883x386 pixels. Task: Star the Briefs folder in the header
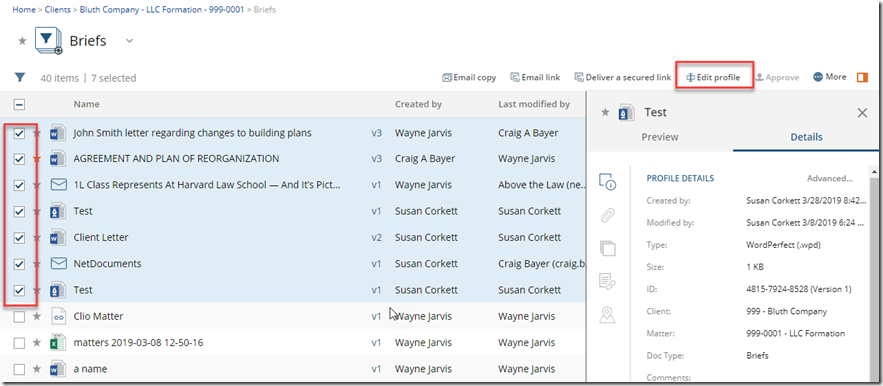22,41
